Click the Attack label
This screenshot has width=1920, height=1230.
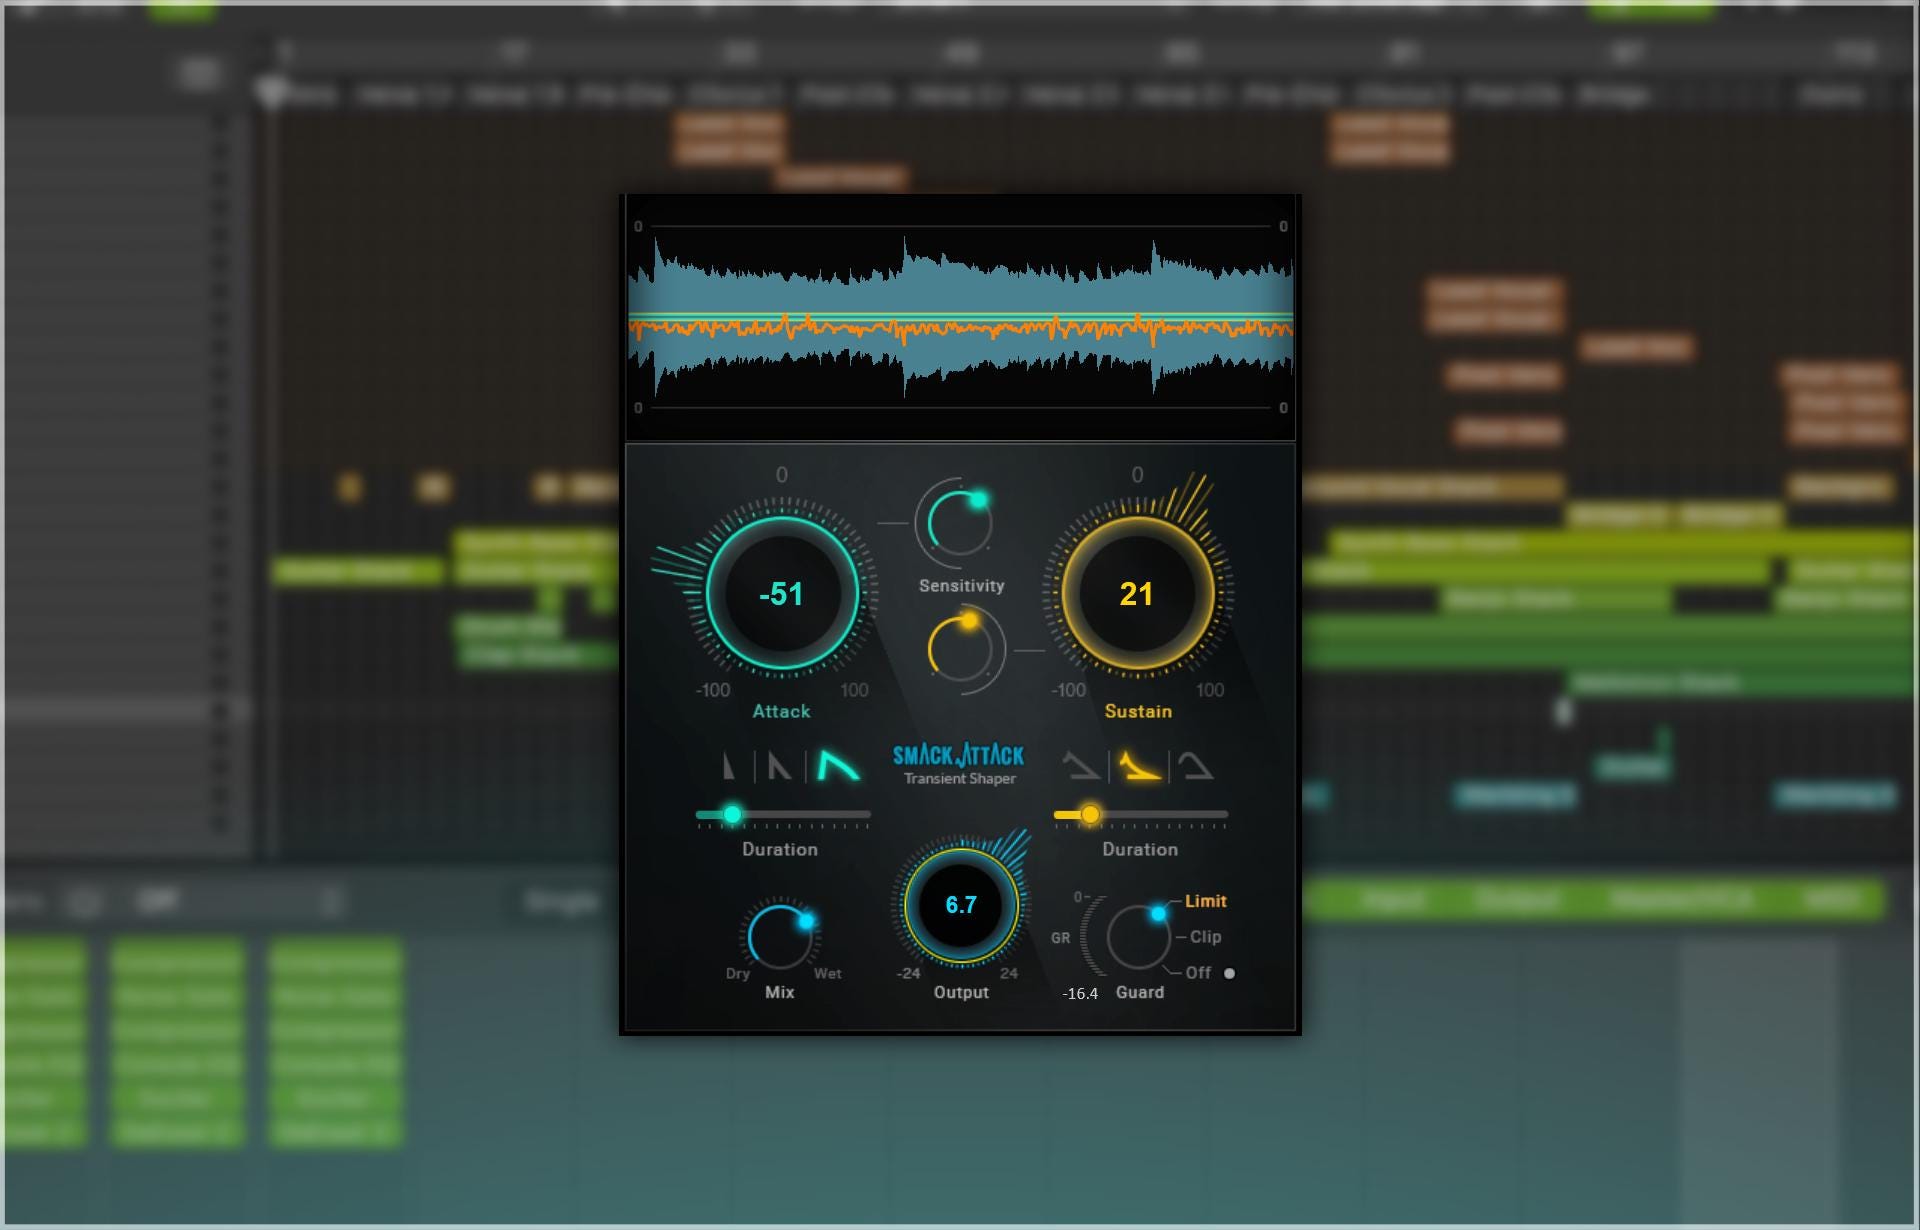[x=781, y=711]
